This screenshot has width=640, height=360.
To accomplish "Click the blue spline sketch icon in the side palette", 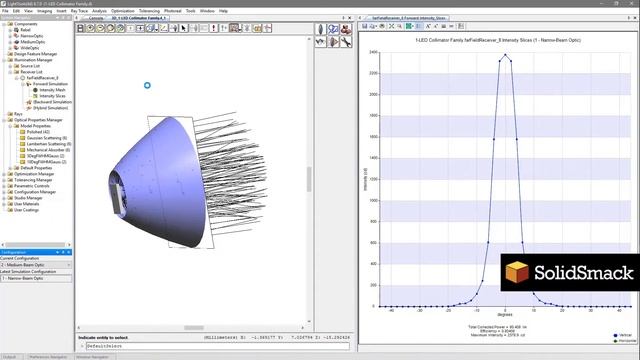I will click(x=333, y=29).
